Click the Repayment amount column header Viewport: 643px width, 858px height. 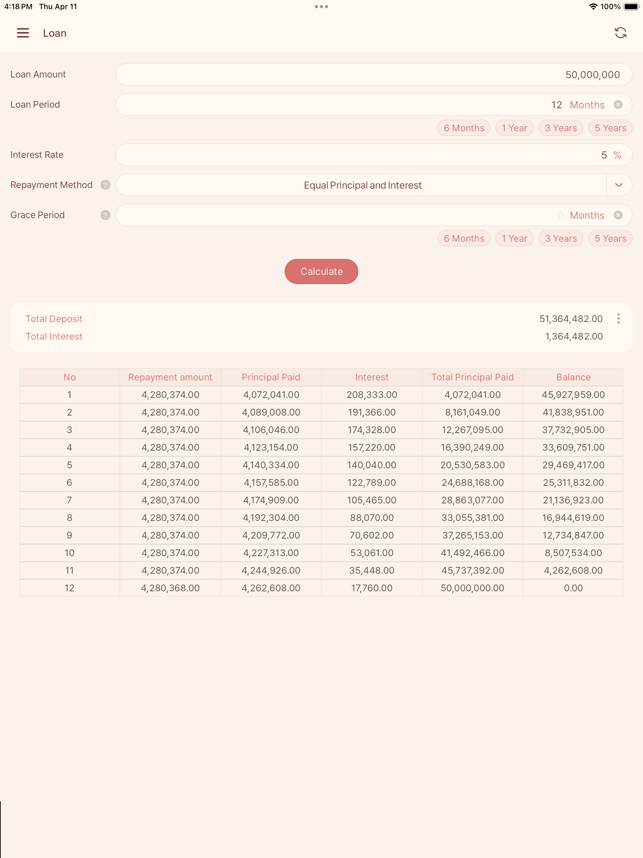coord(170,377)
